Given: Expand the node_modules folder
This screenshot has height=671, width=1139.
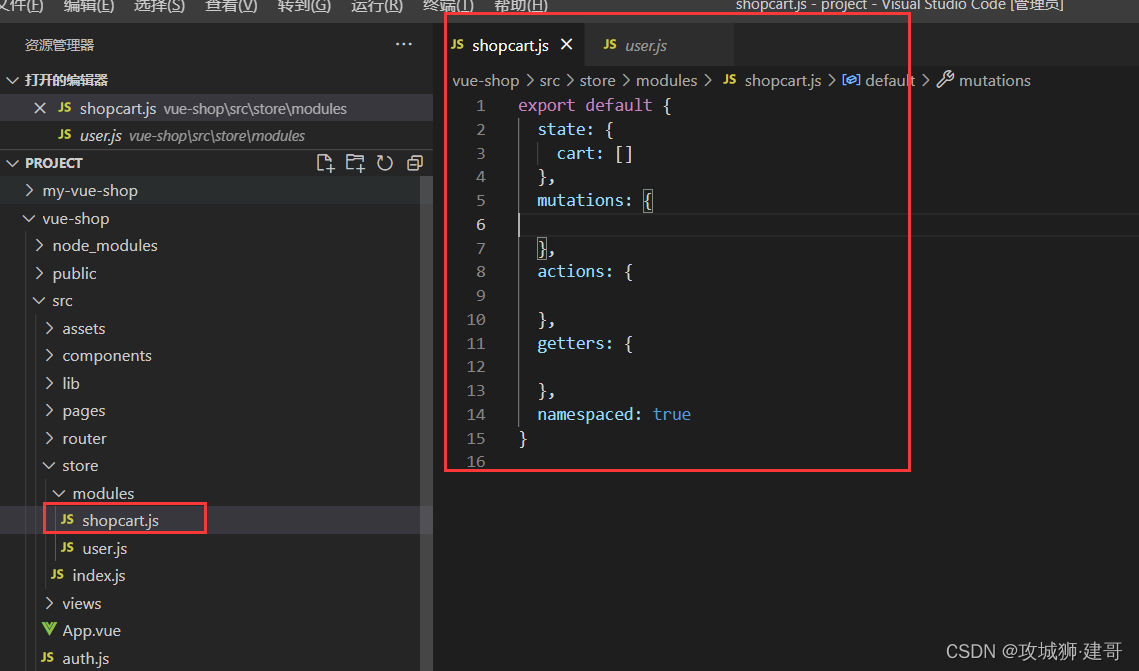Looking at the screenshot, I should pyautogui.click(x=39, y=245).
